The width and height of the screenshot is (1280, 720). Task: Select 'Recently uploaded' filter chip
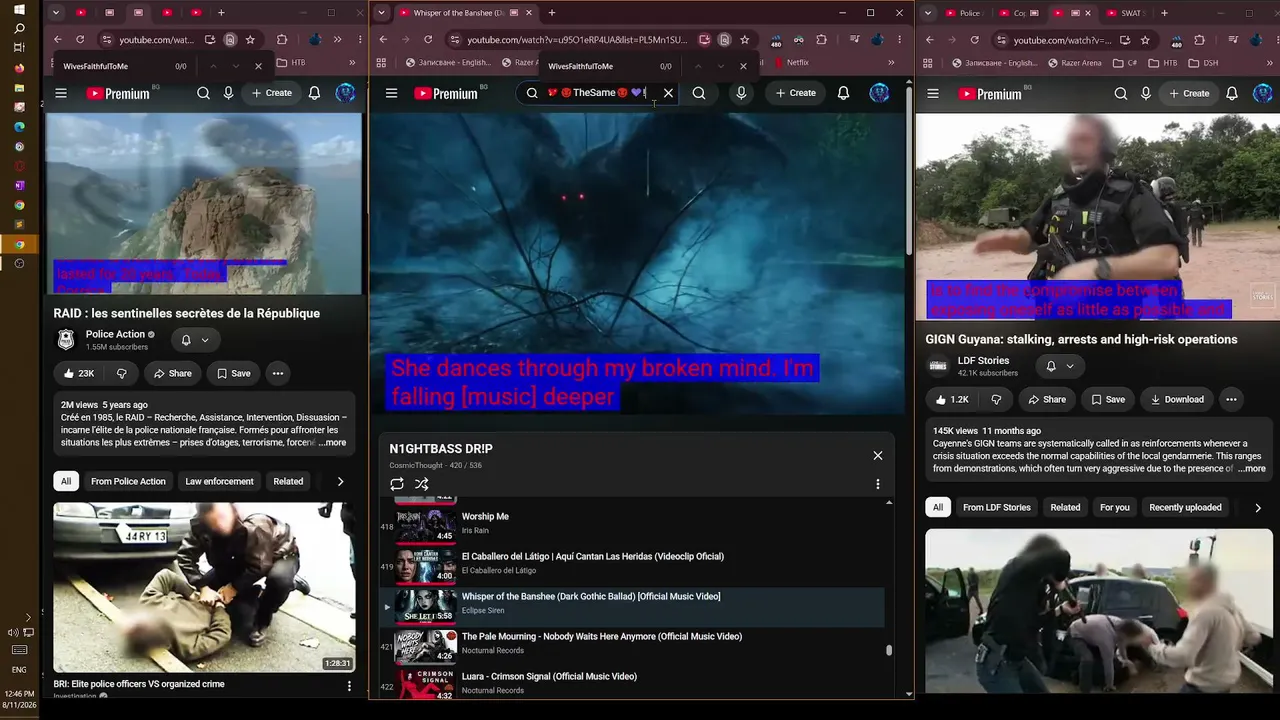click(x=1185, y=507)
